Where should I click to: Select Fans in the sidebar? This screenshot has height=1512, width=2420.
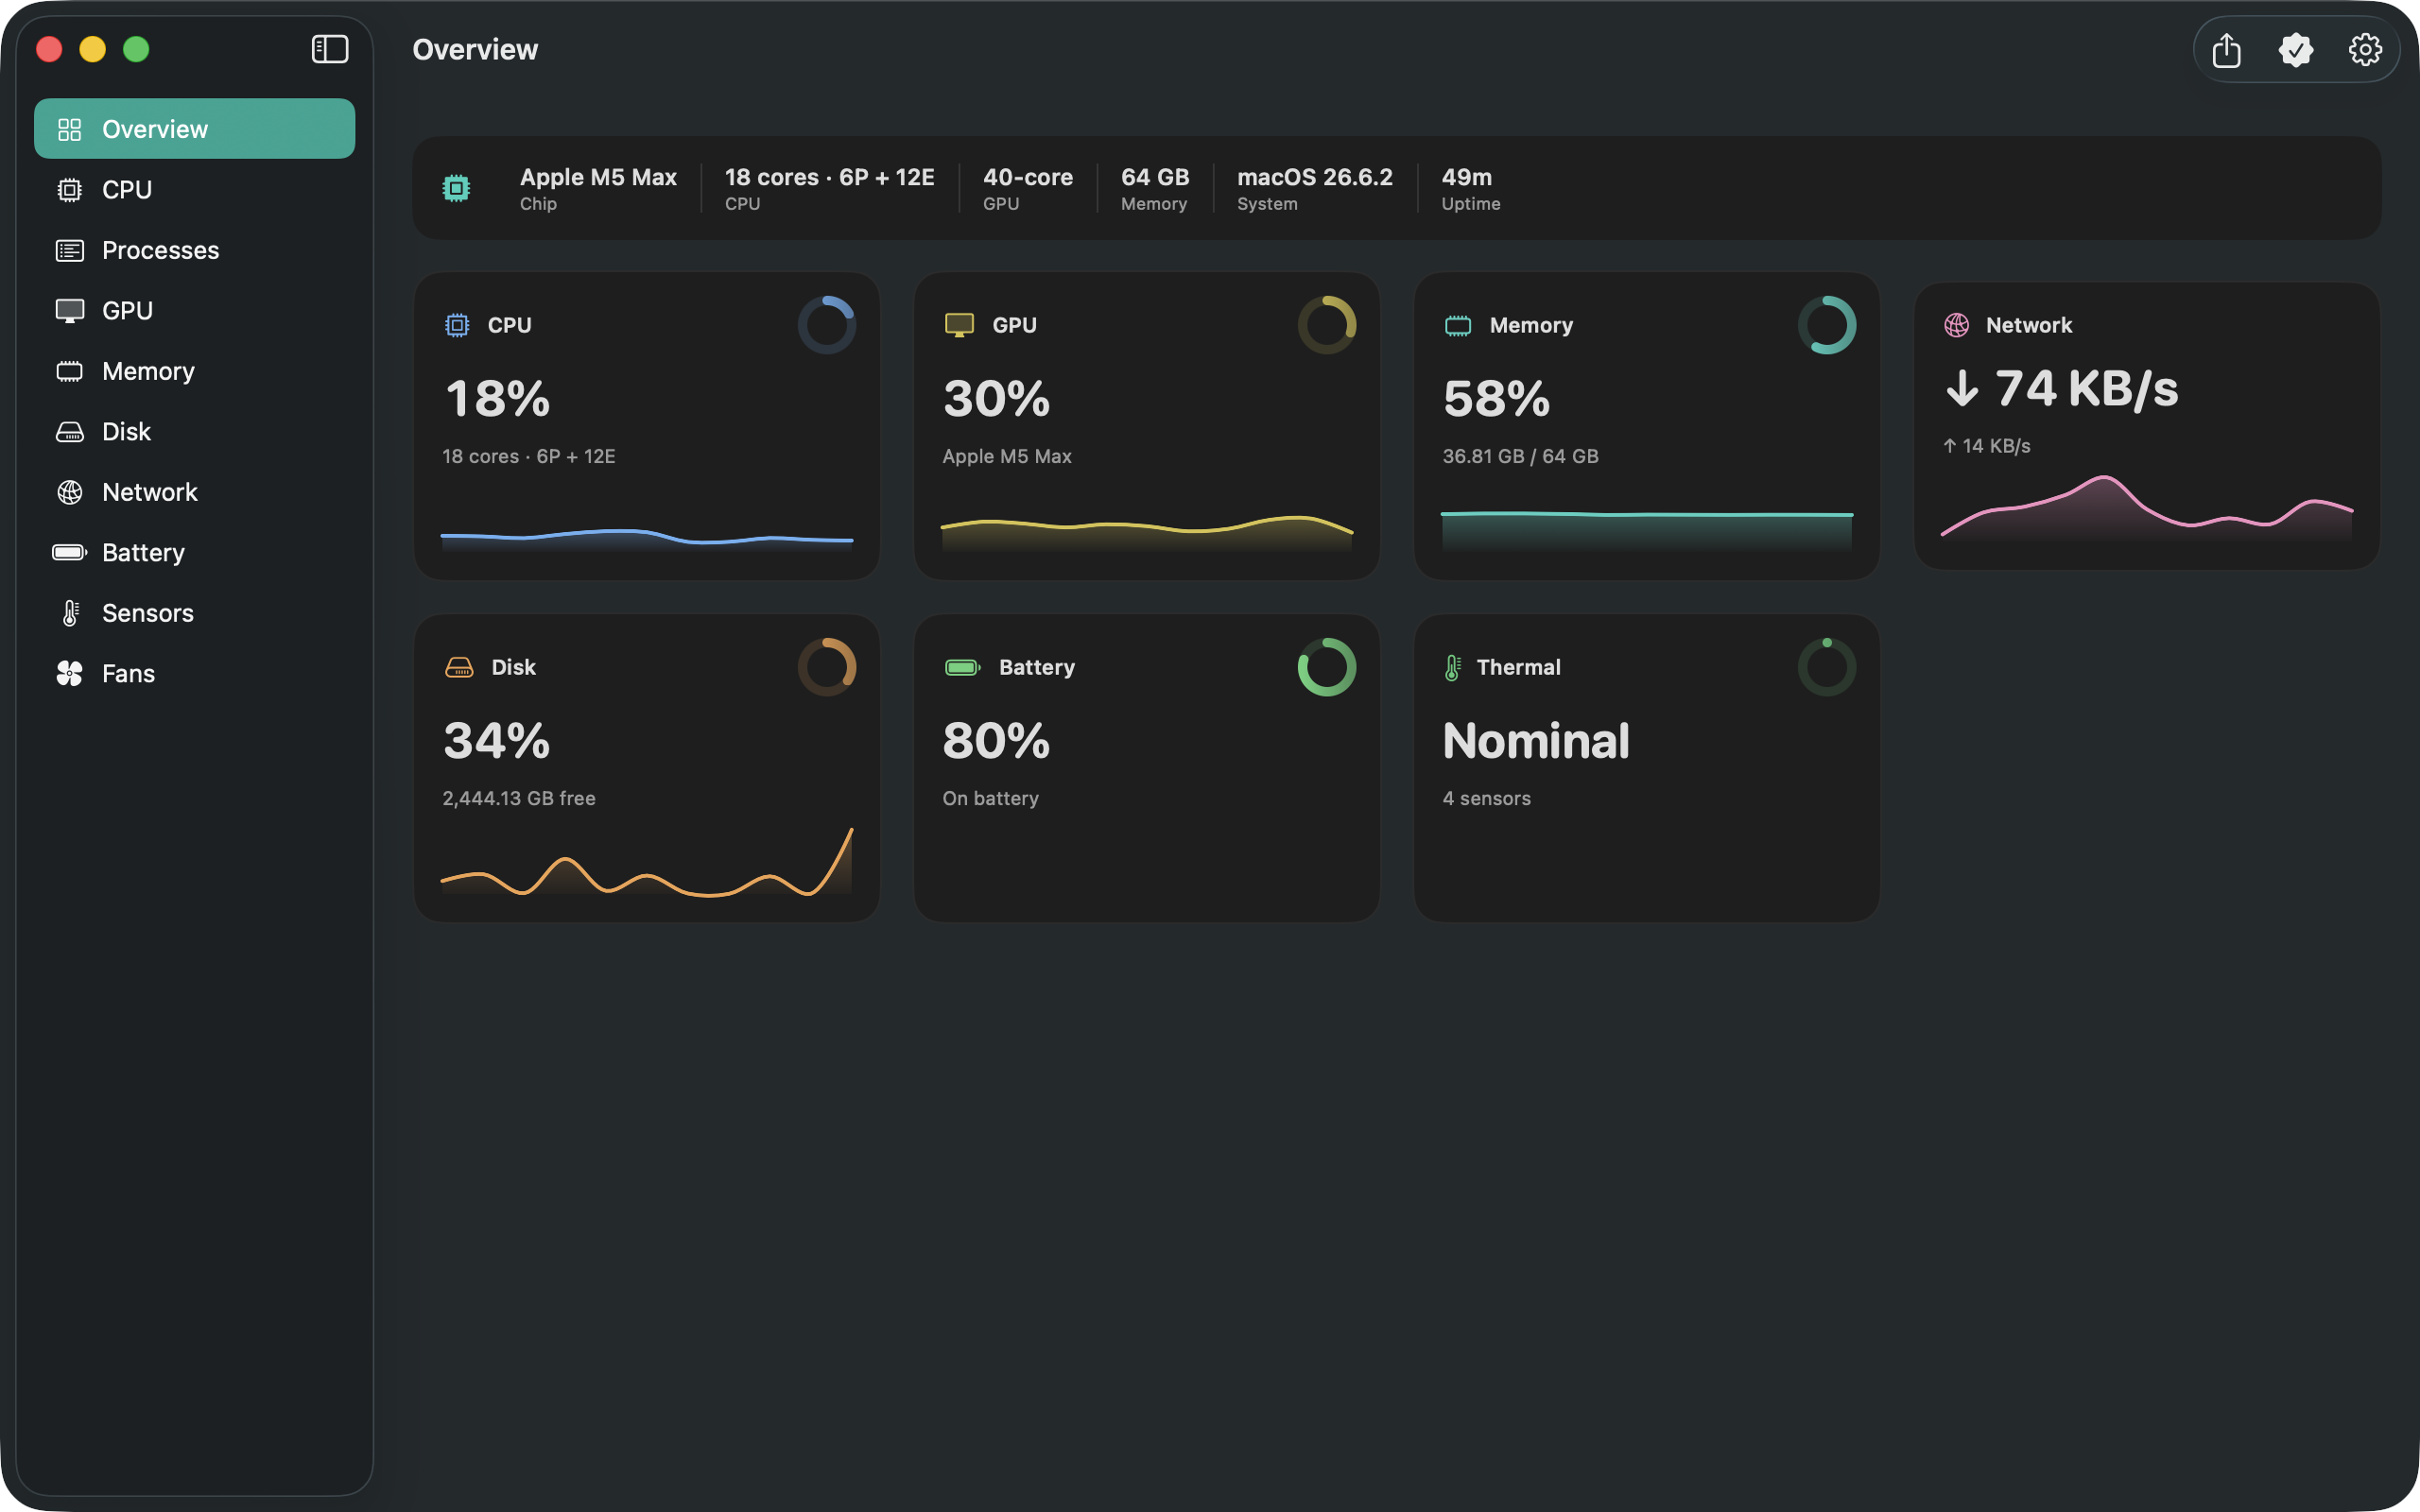194,674
